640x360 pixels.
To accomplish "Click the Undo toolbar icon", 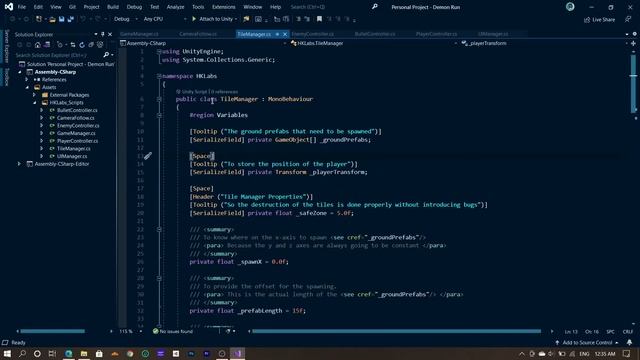I will (x=83, y=19).
